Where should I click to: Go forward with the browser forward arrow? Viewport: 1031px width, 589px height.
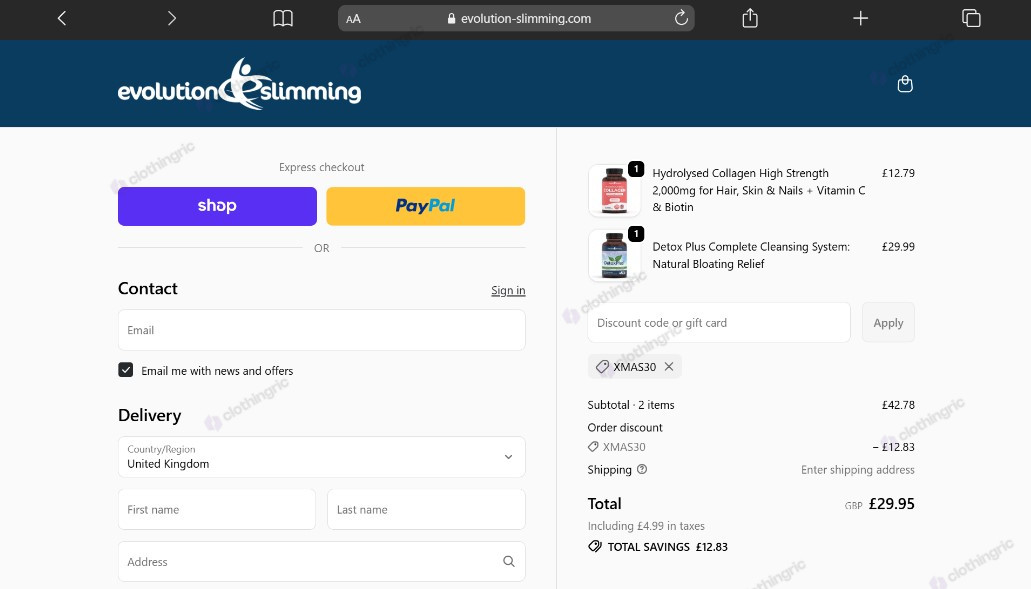pyautogui.click(x=172, y=18)
